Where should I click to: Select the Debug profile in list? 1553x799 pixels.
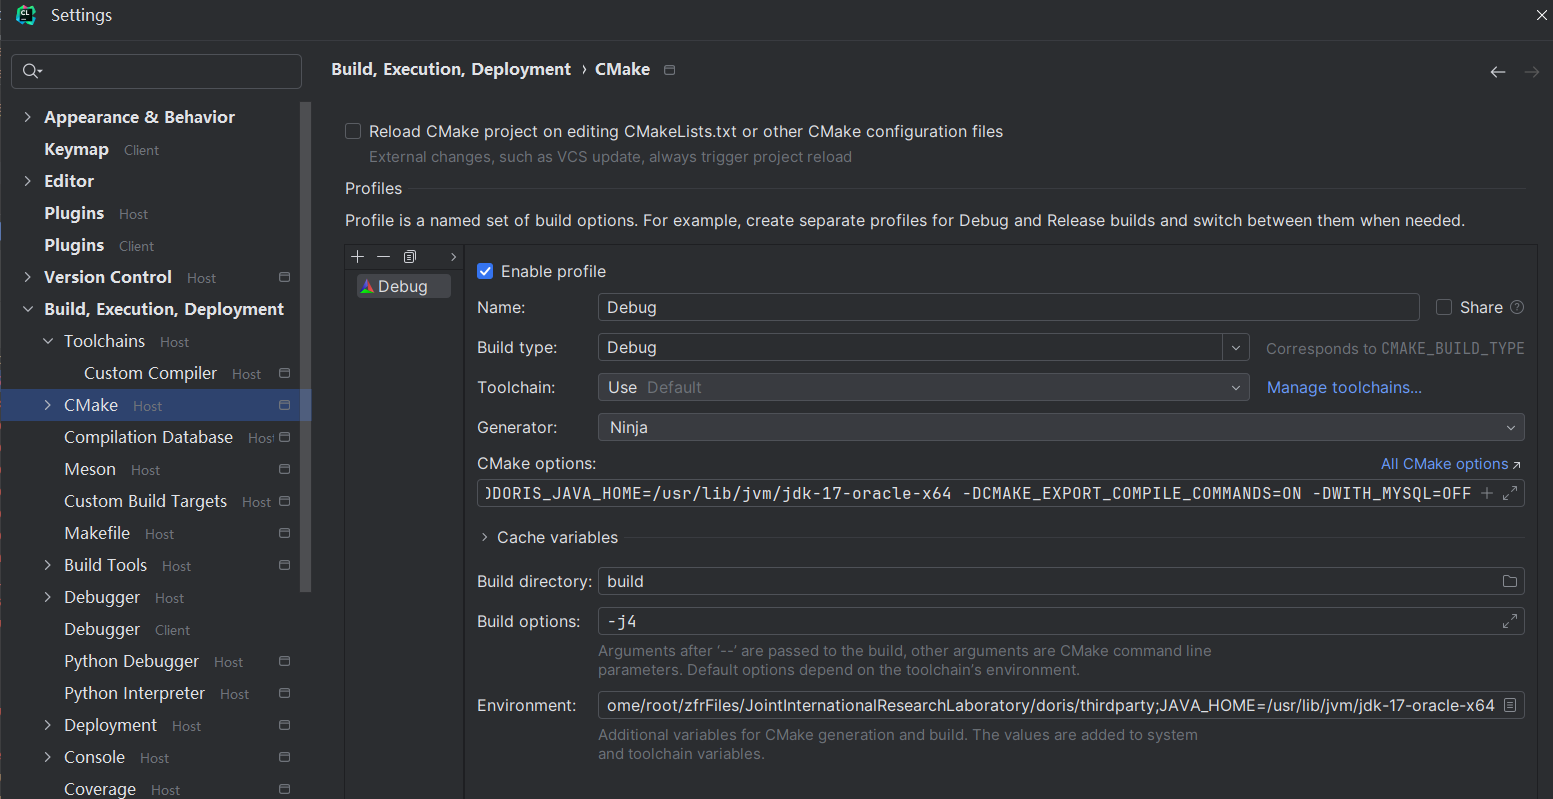[x=403, y=286]
